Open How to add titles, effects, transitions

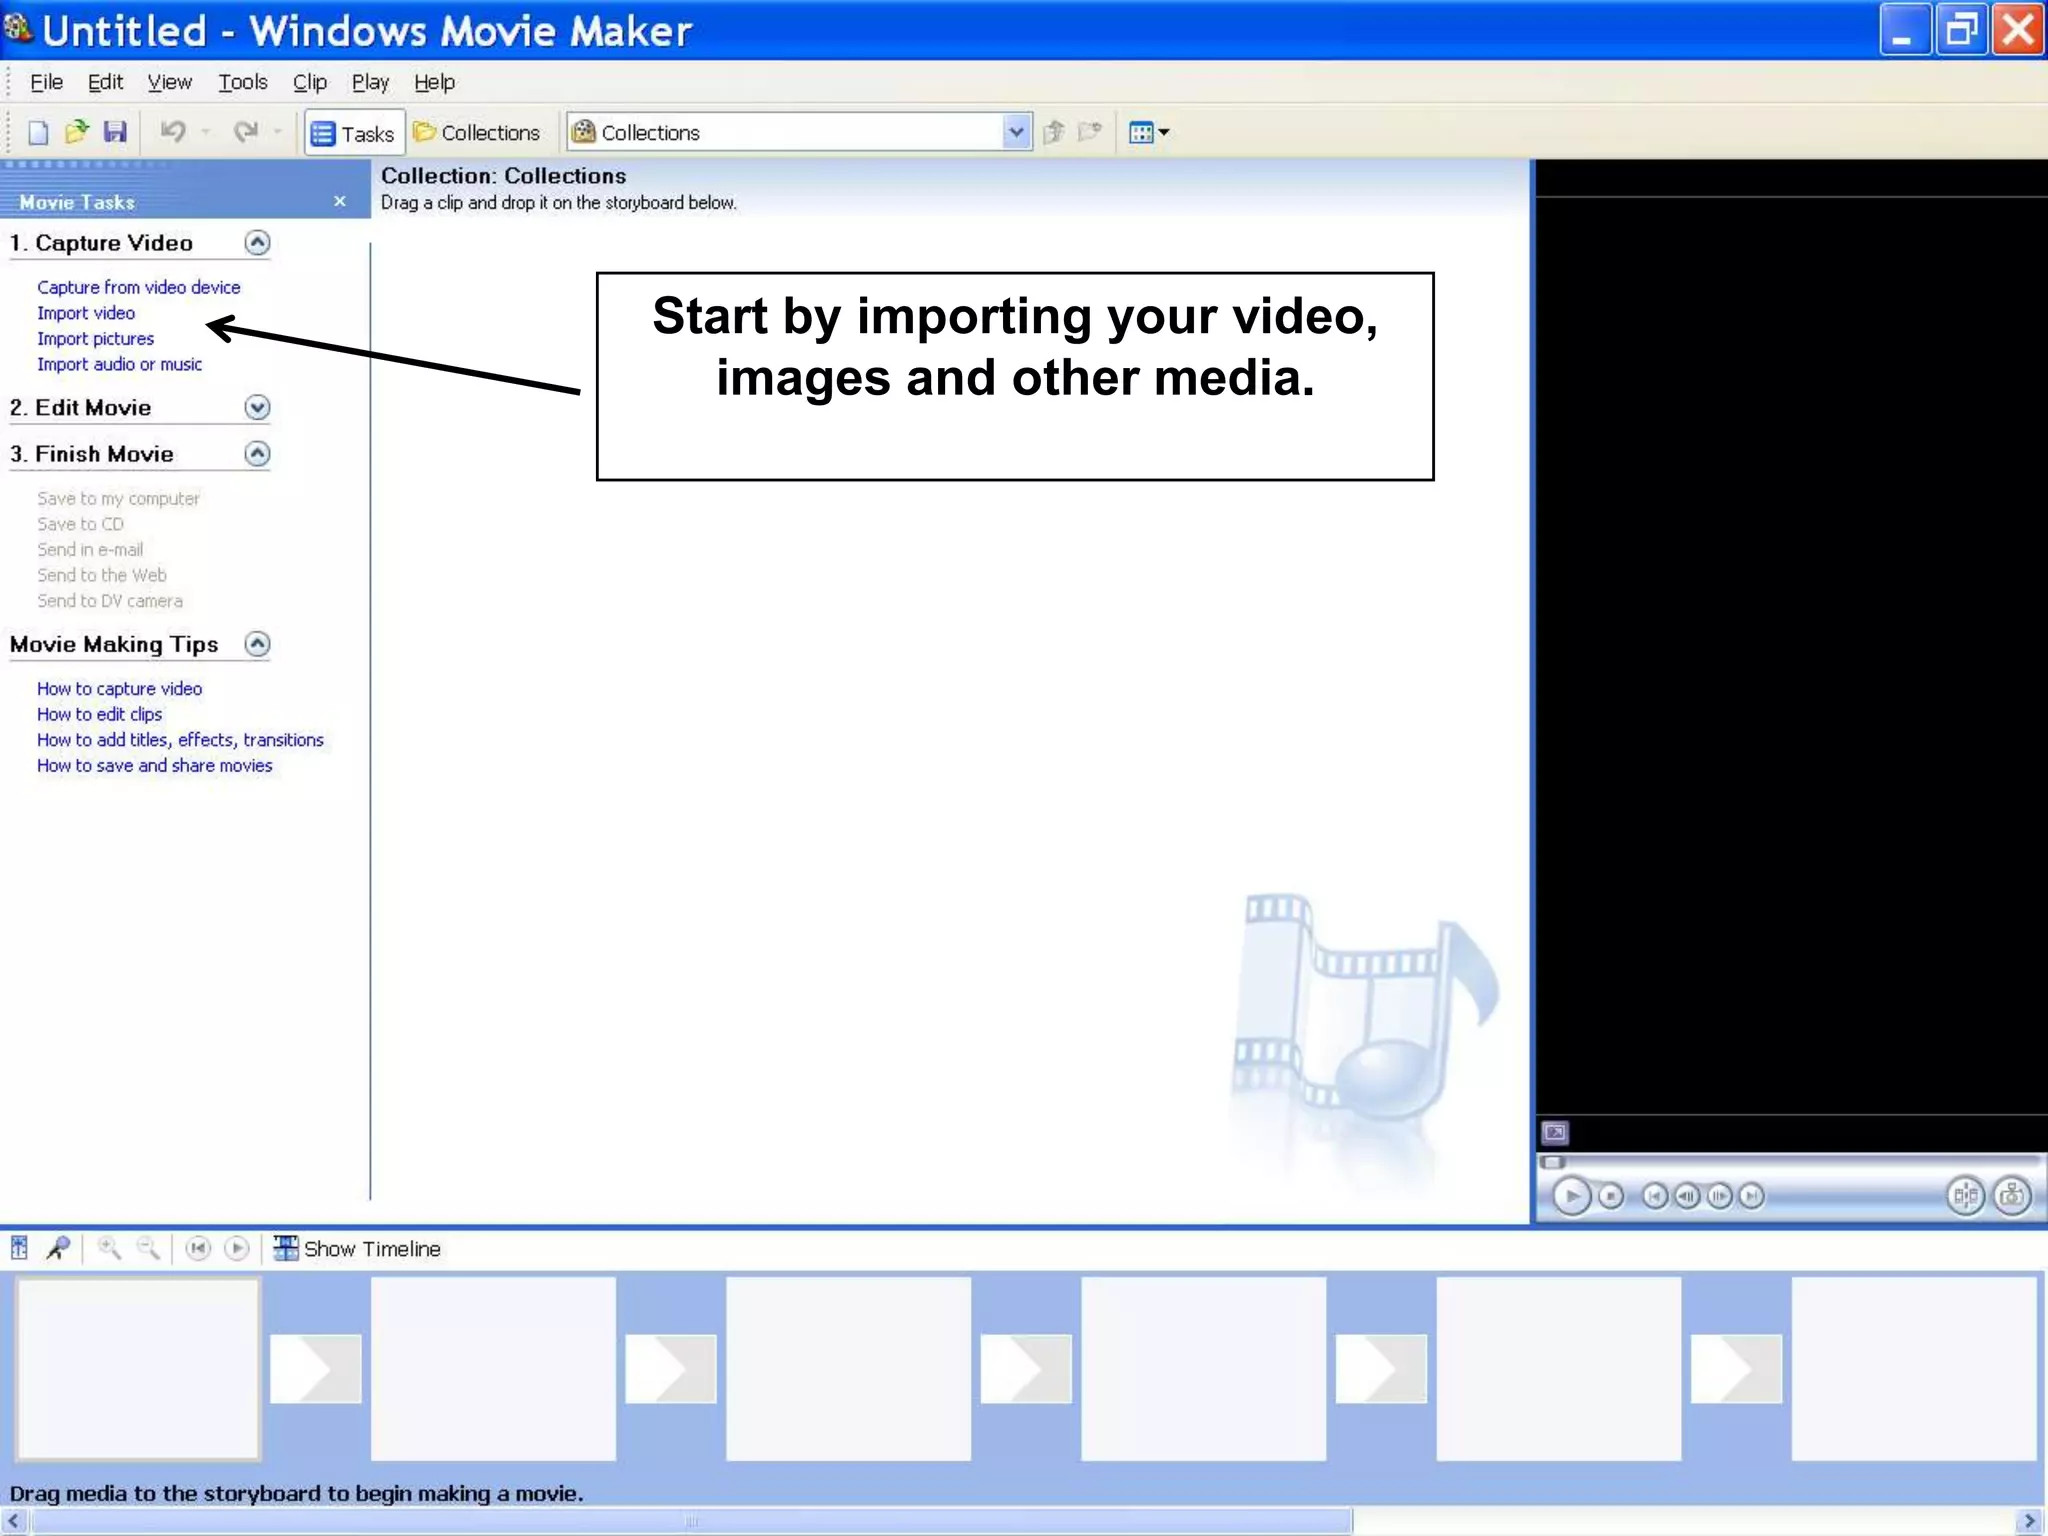point(181,740)
